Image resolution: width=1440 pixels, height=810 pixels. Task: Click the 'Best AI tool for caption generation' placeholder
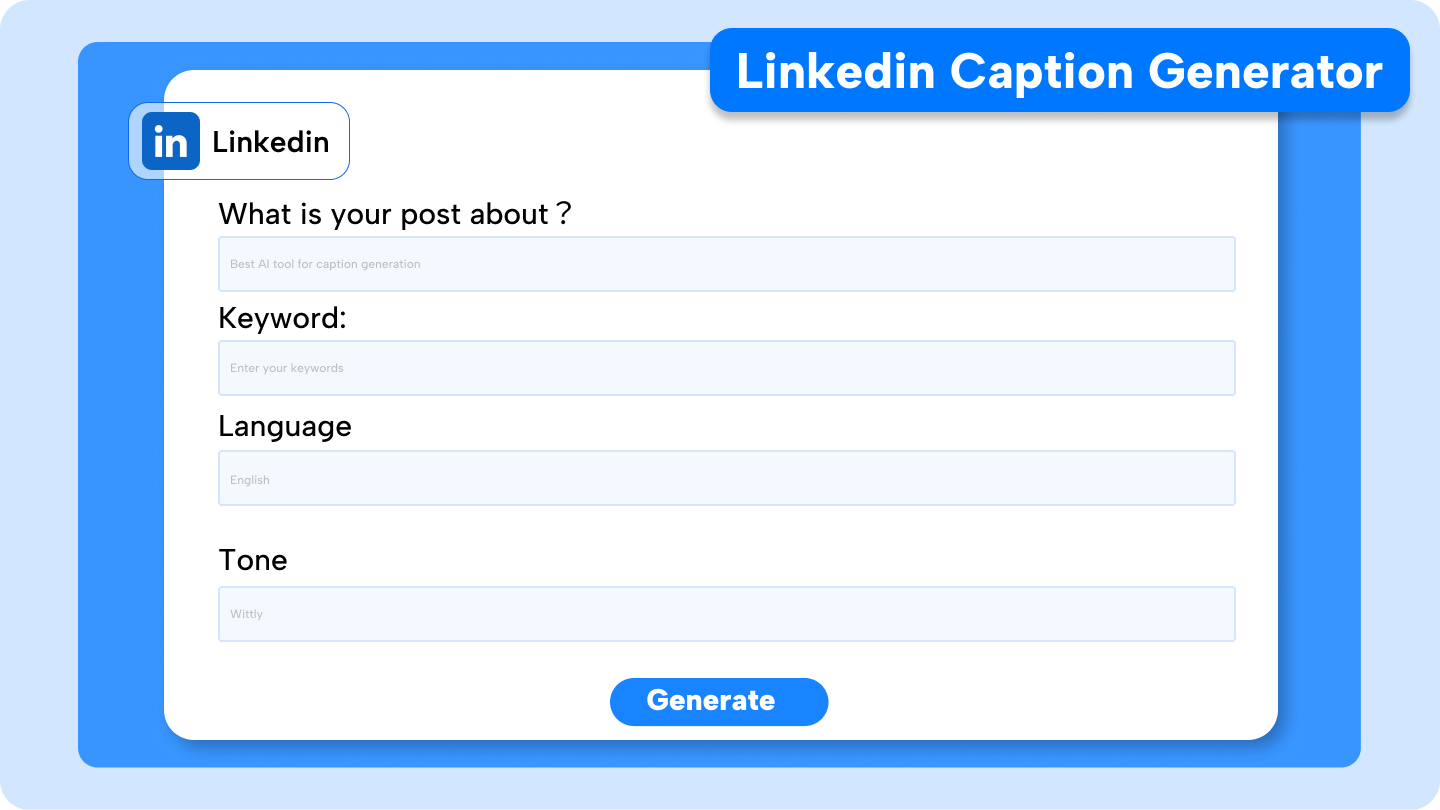pyautogui.click(x=325, y=263)
